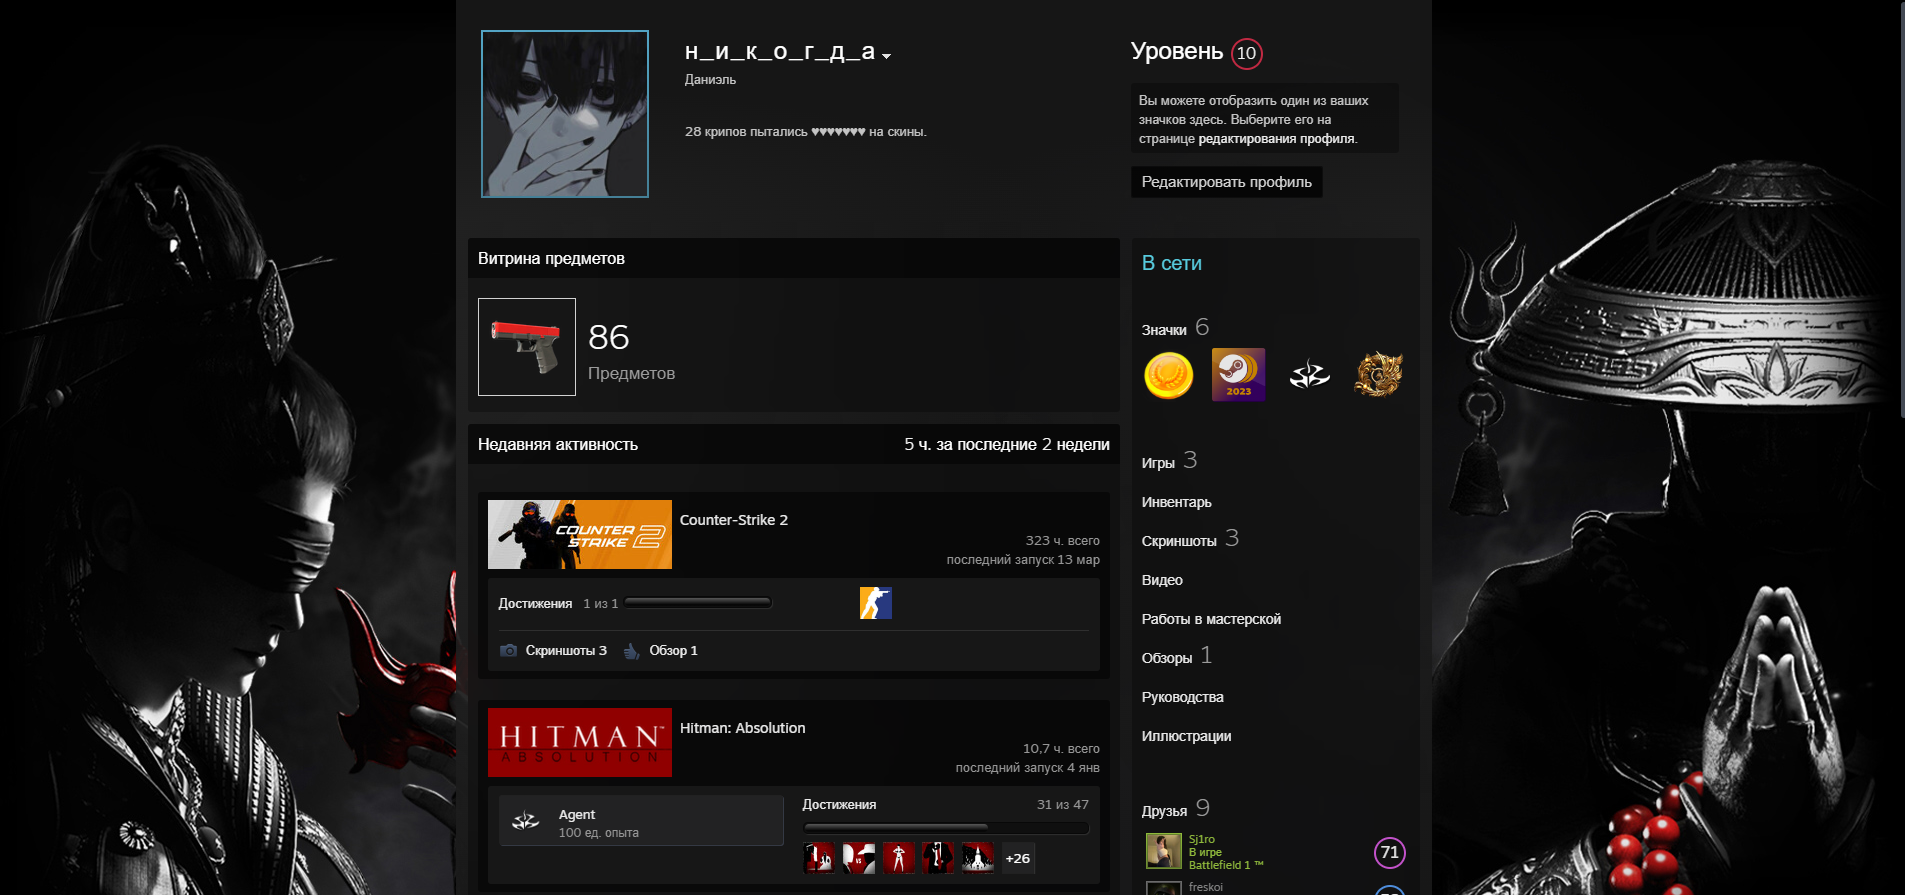The image size is (1905, 895).
Task: Open the Игры games list
Action: pos(1169,461)
